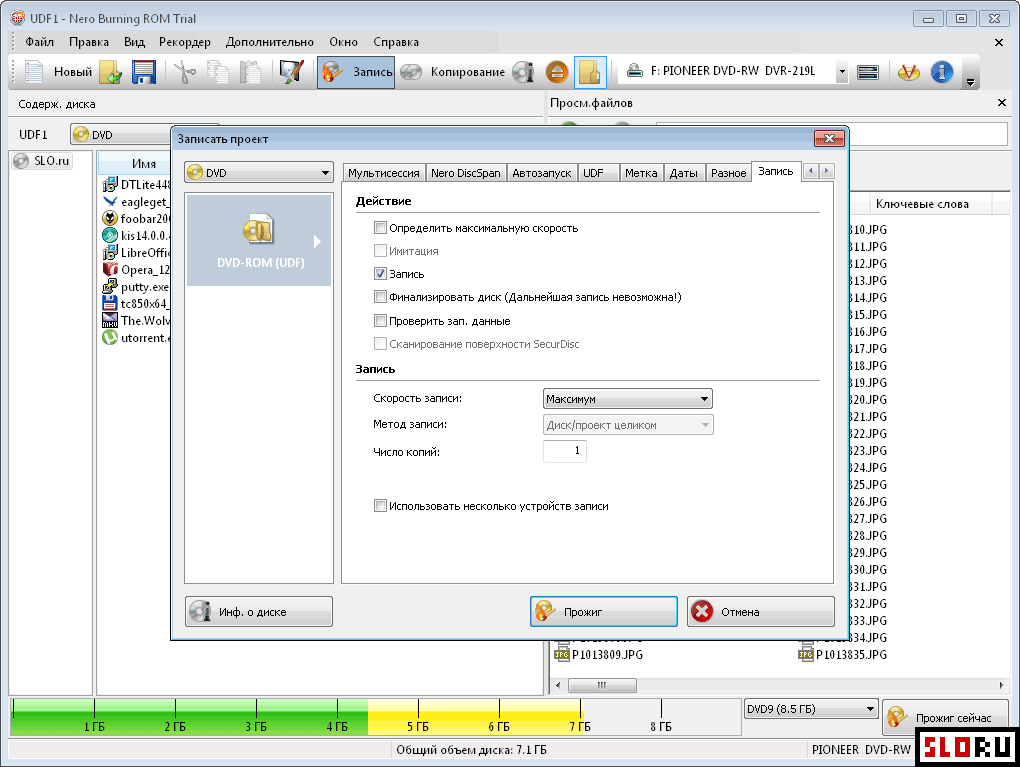Click the Nero flame icon in the title bar
Screen dimensions: 1020x767
18,18
